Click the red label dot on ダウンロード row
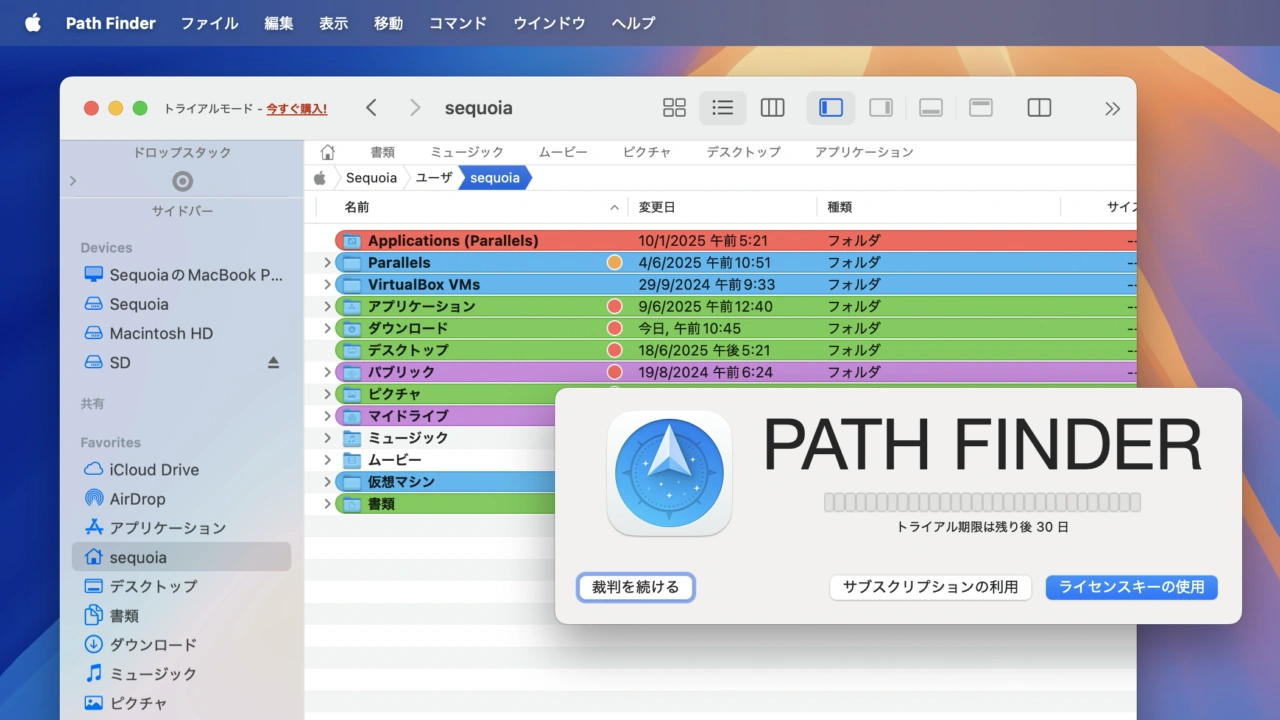The height and width of the screenshot is (720, 1280). (614, 328)
